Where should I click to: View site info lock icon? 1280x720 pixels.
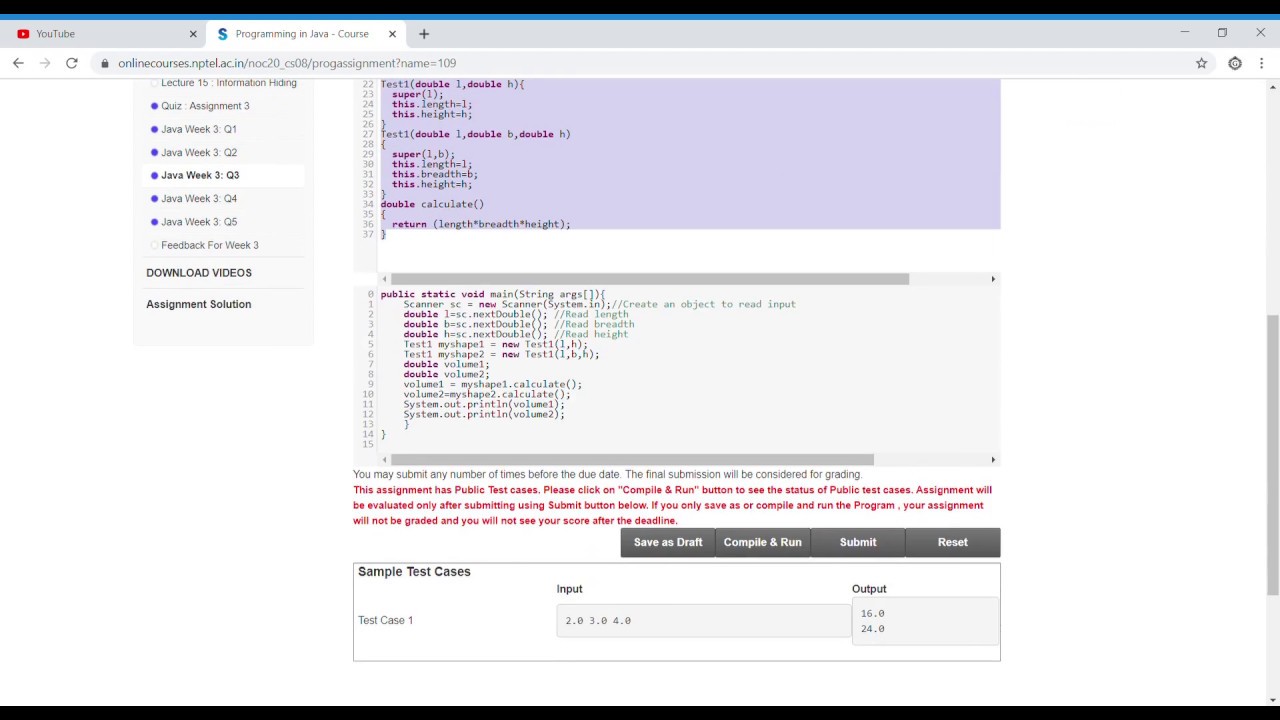(x=104, y=63)
